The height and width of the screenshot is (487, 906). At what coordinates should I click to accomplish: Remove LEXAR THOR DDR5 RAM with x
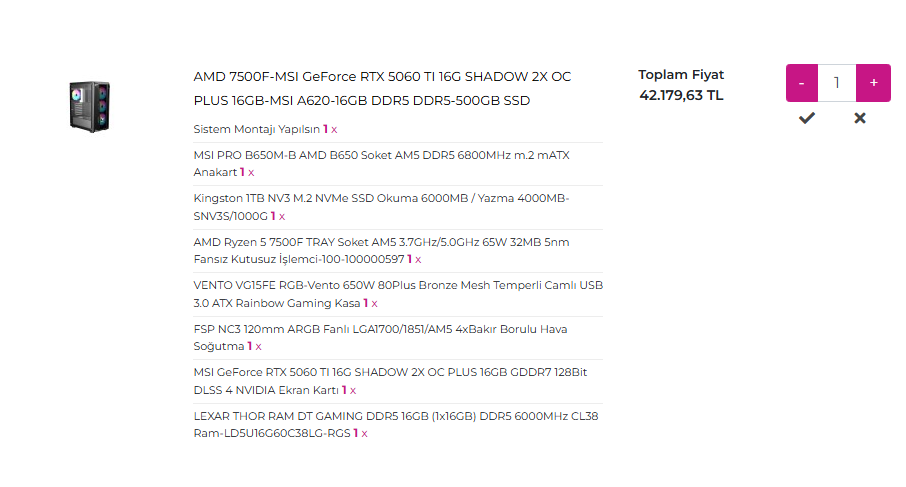tap(365, 434)
